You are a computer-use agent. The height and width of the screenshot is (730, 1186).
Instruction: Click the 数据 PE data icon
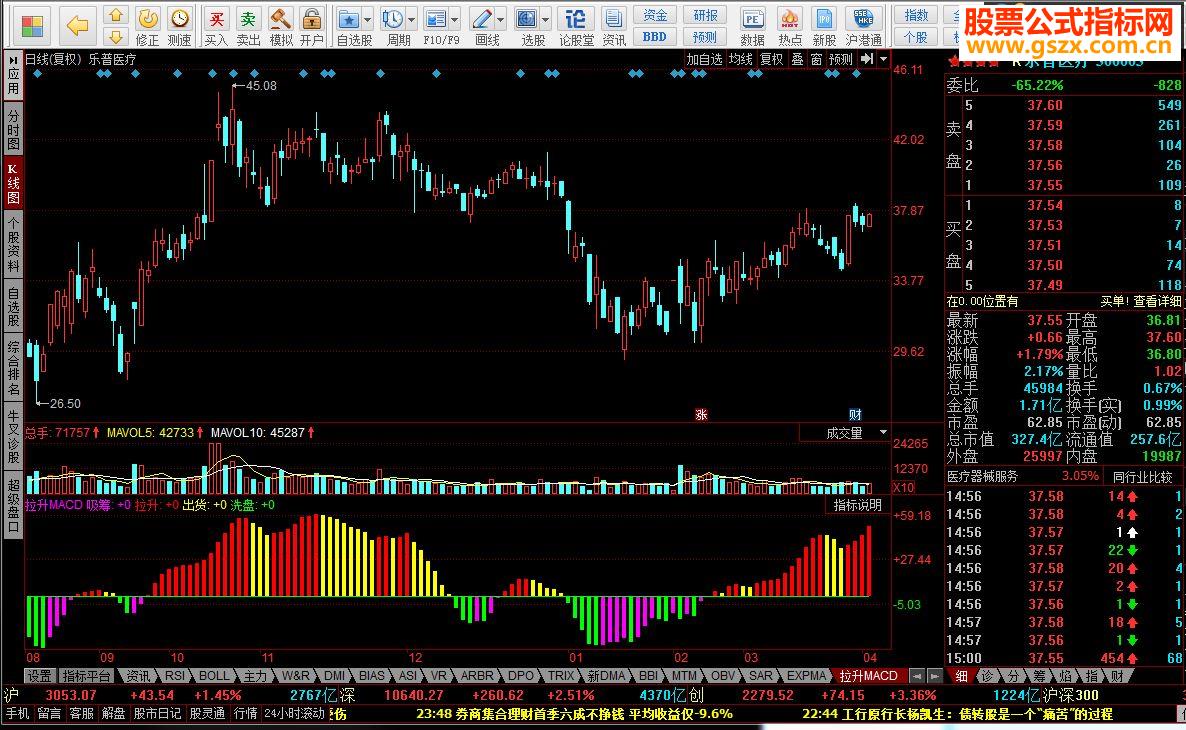[752, 19]
